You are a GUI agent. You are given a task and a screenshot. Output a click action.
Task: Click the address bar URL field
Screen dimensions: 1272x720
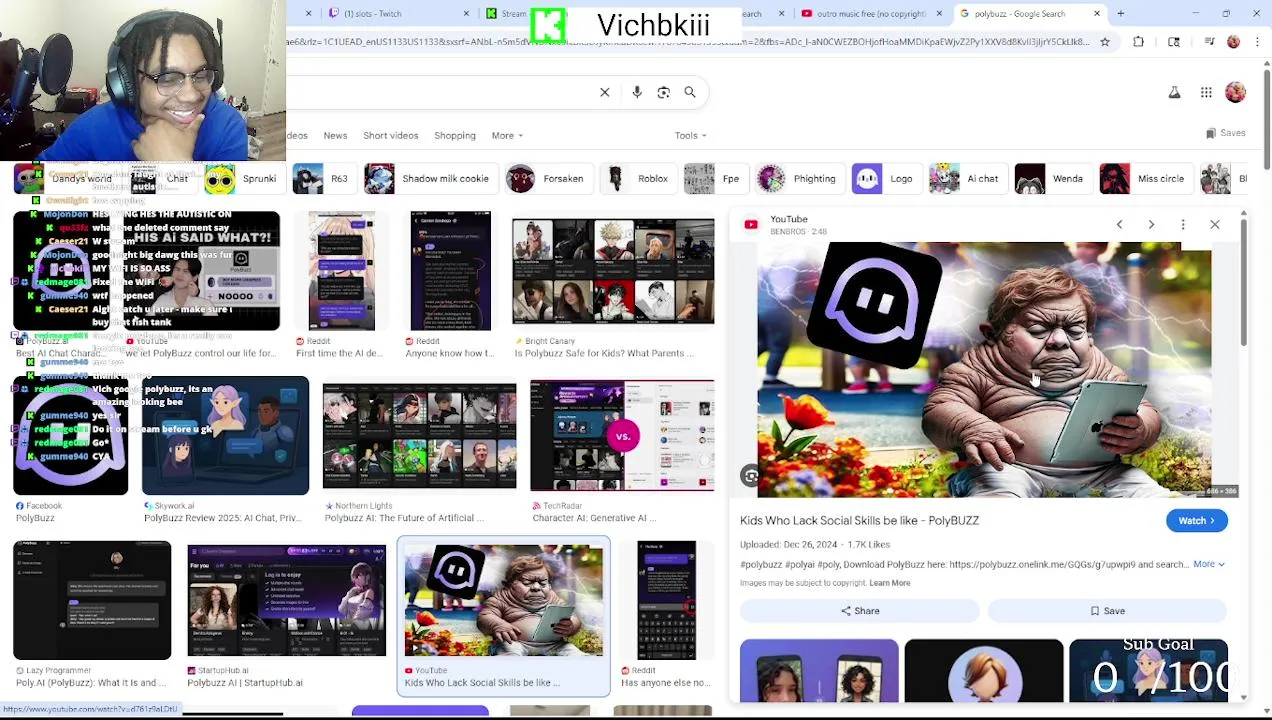coord(688,42)
